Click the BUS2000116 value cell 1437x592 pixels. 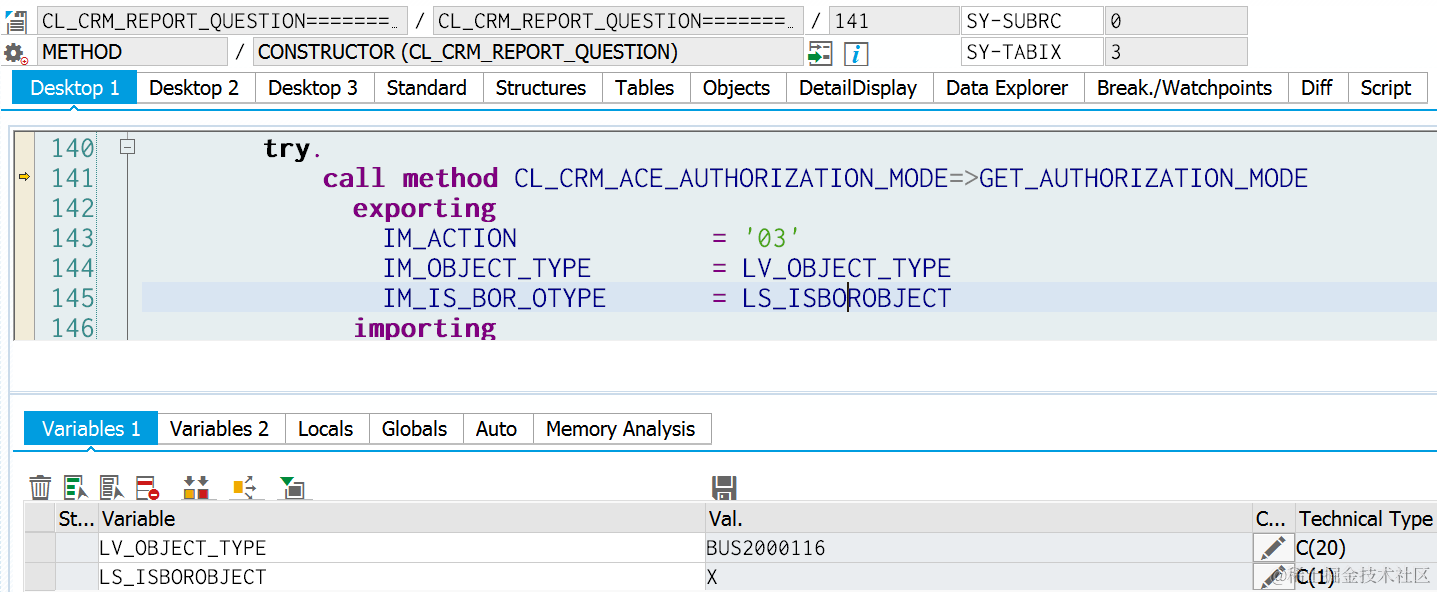979,548
